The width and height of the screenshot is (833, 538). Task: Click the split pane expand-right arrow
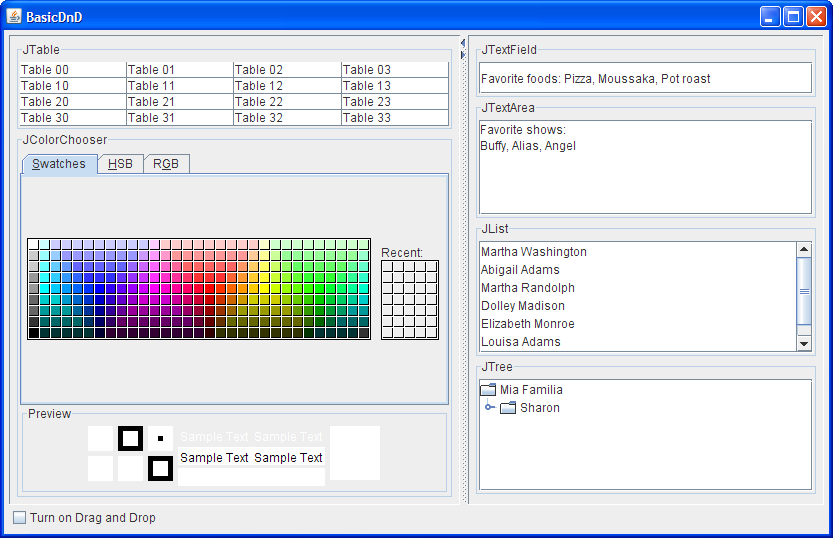point(463,55)
